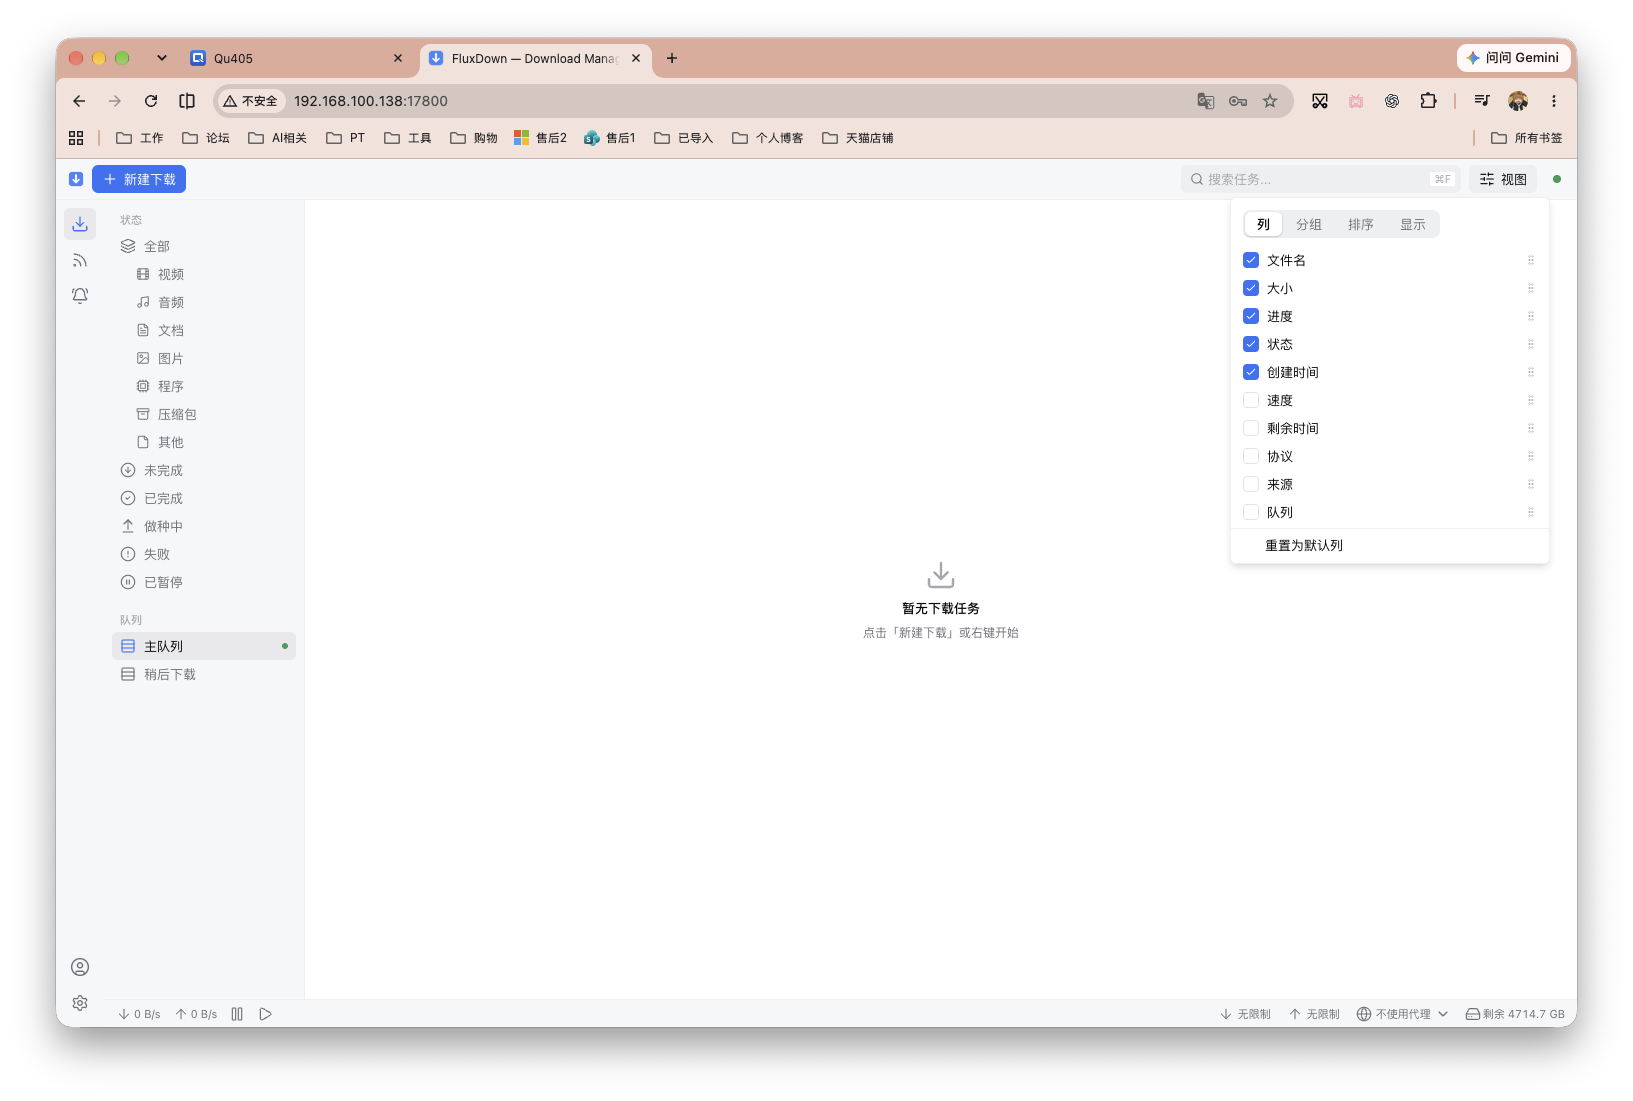Open the user account icon at bottom left

tap(80, 967)
